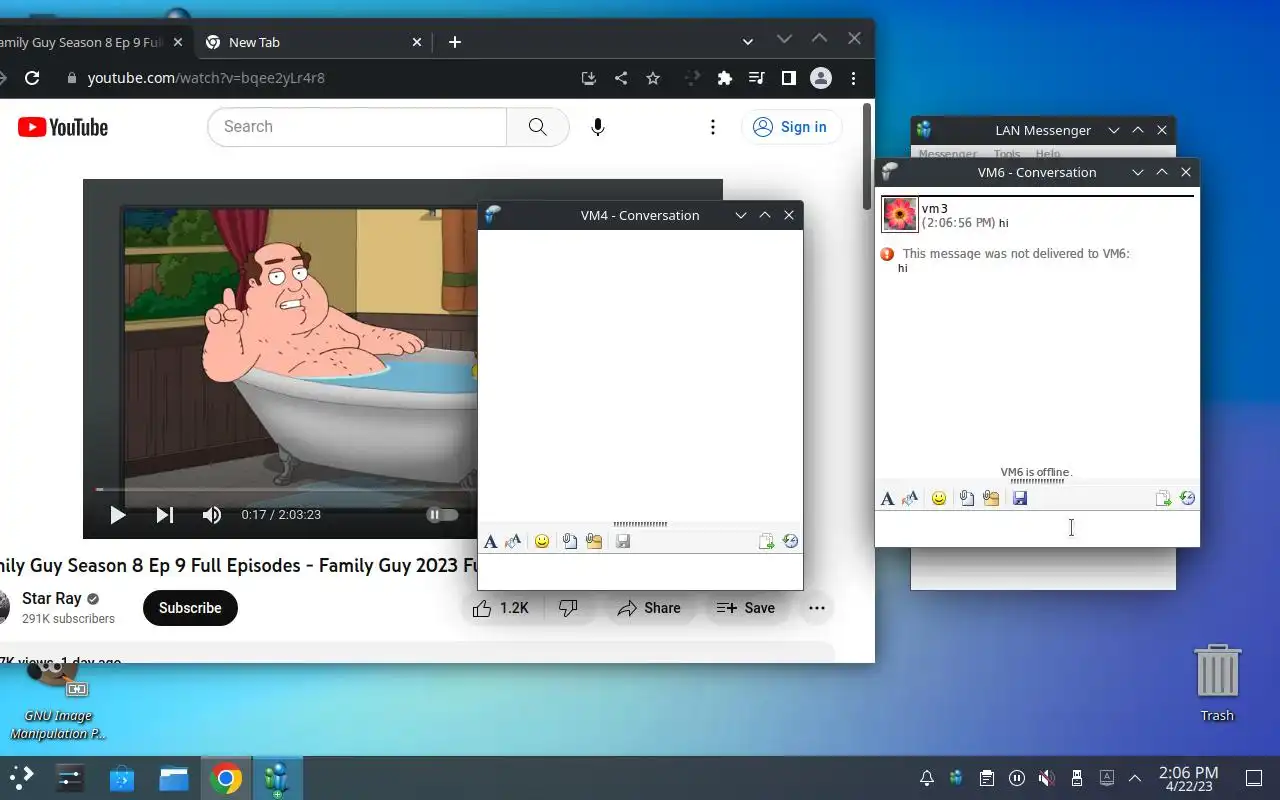Click send file icon in VM4 Conversation
The width and height of the screenshot is (1280, 800).
tap(569, 541)
